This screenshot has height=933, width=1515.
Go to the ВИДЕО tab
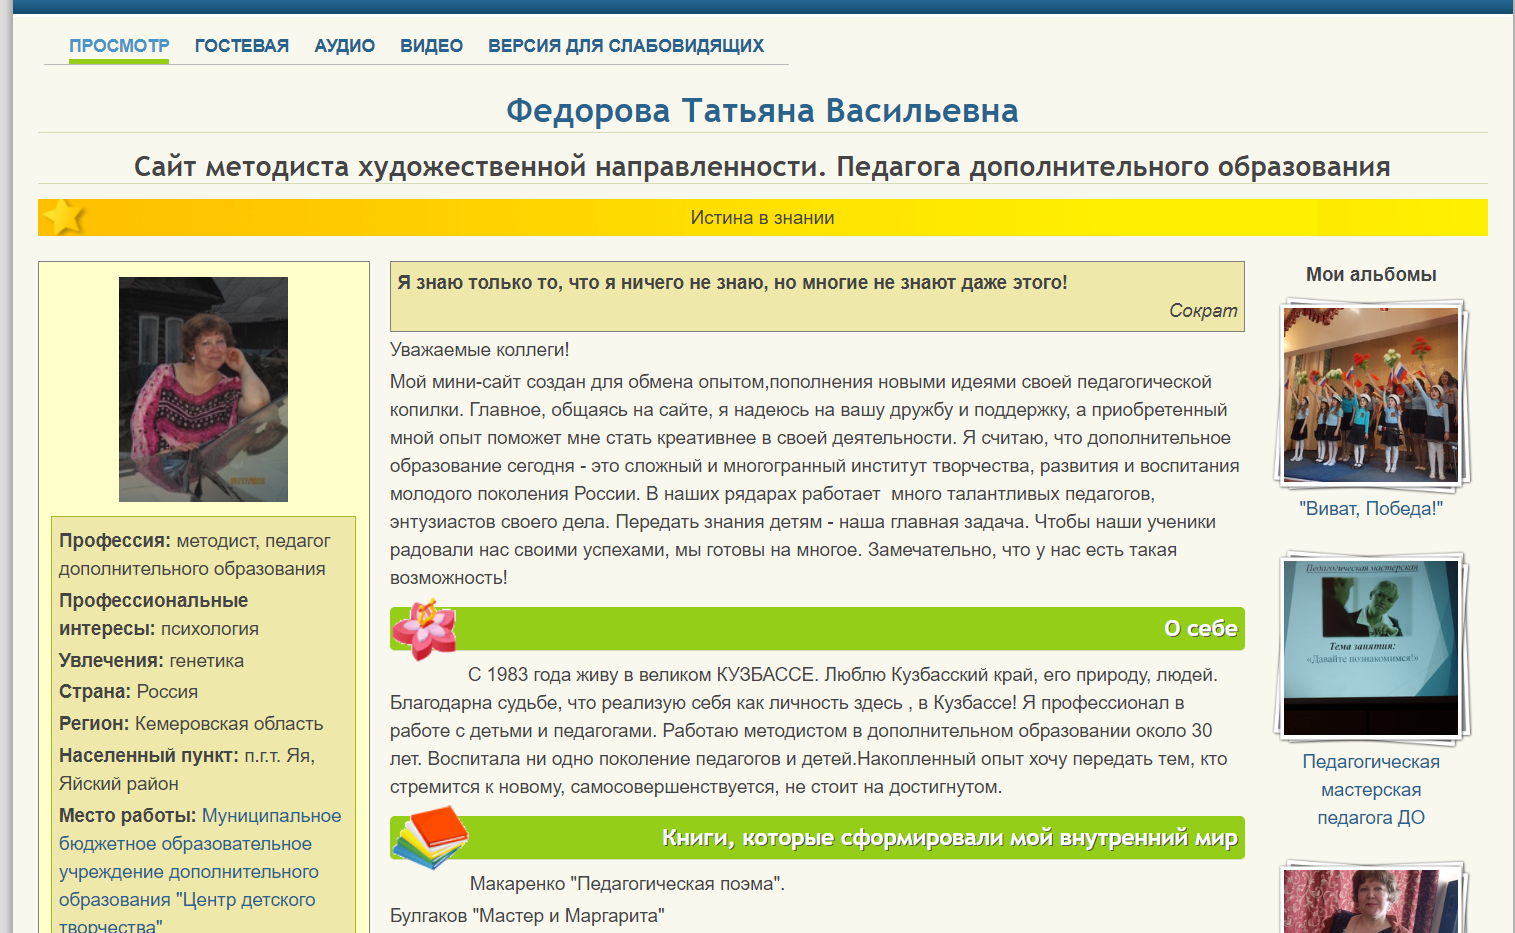431,46
